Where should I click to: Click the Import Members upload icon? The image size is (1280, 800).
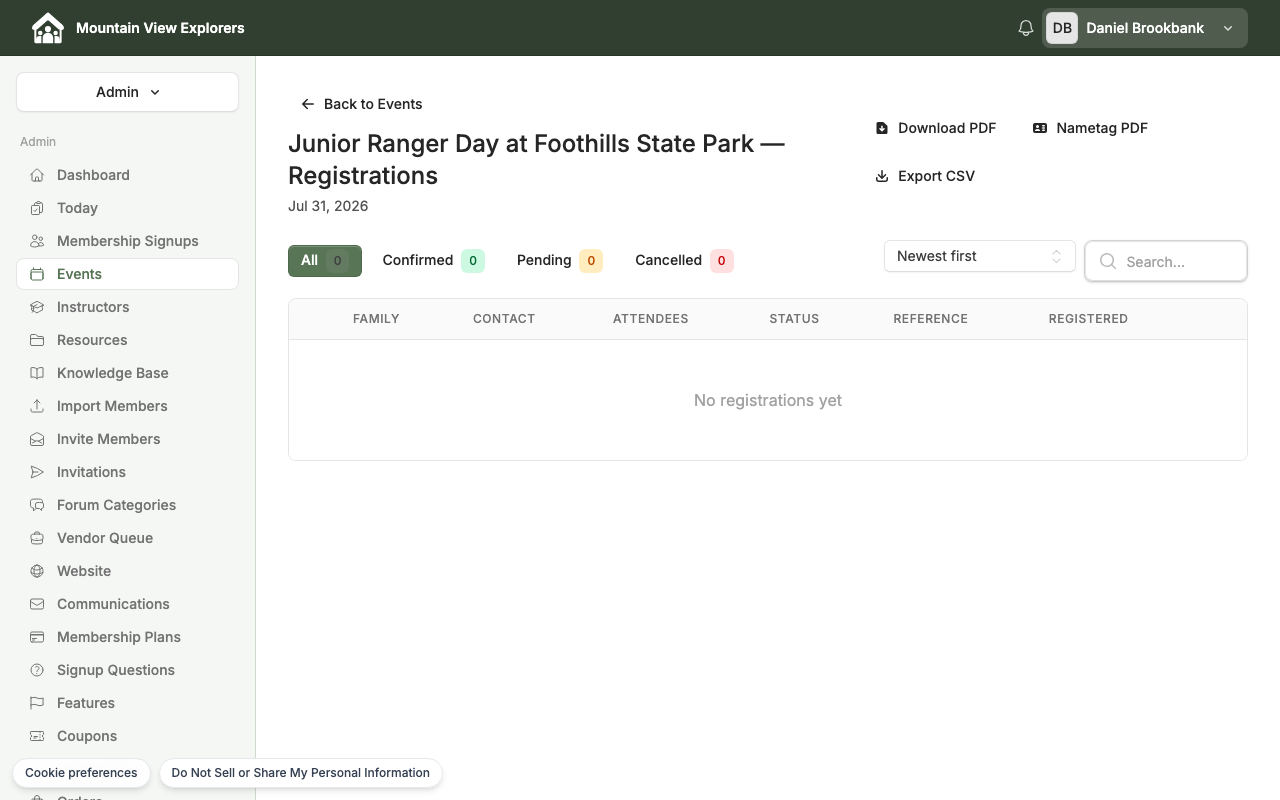37,406
